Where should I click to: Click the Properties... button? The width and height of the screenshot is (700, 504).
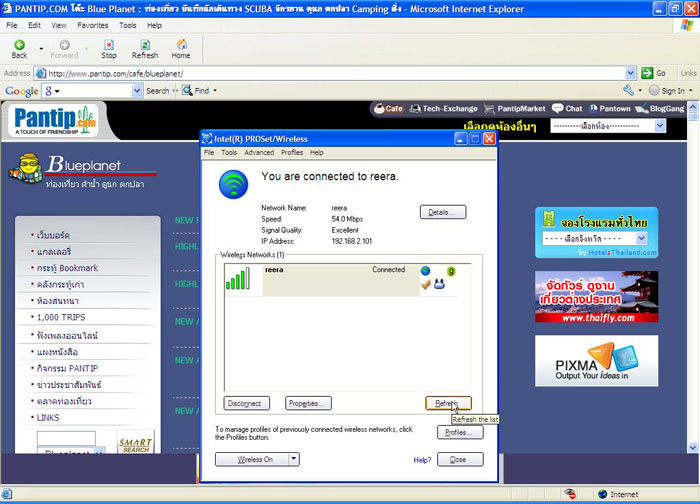click(308, 403)
